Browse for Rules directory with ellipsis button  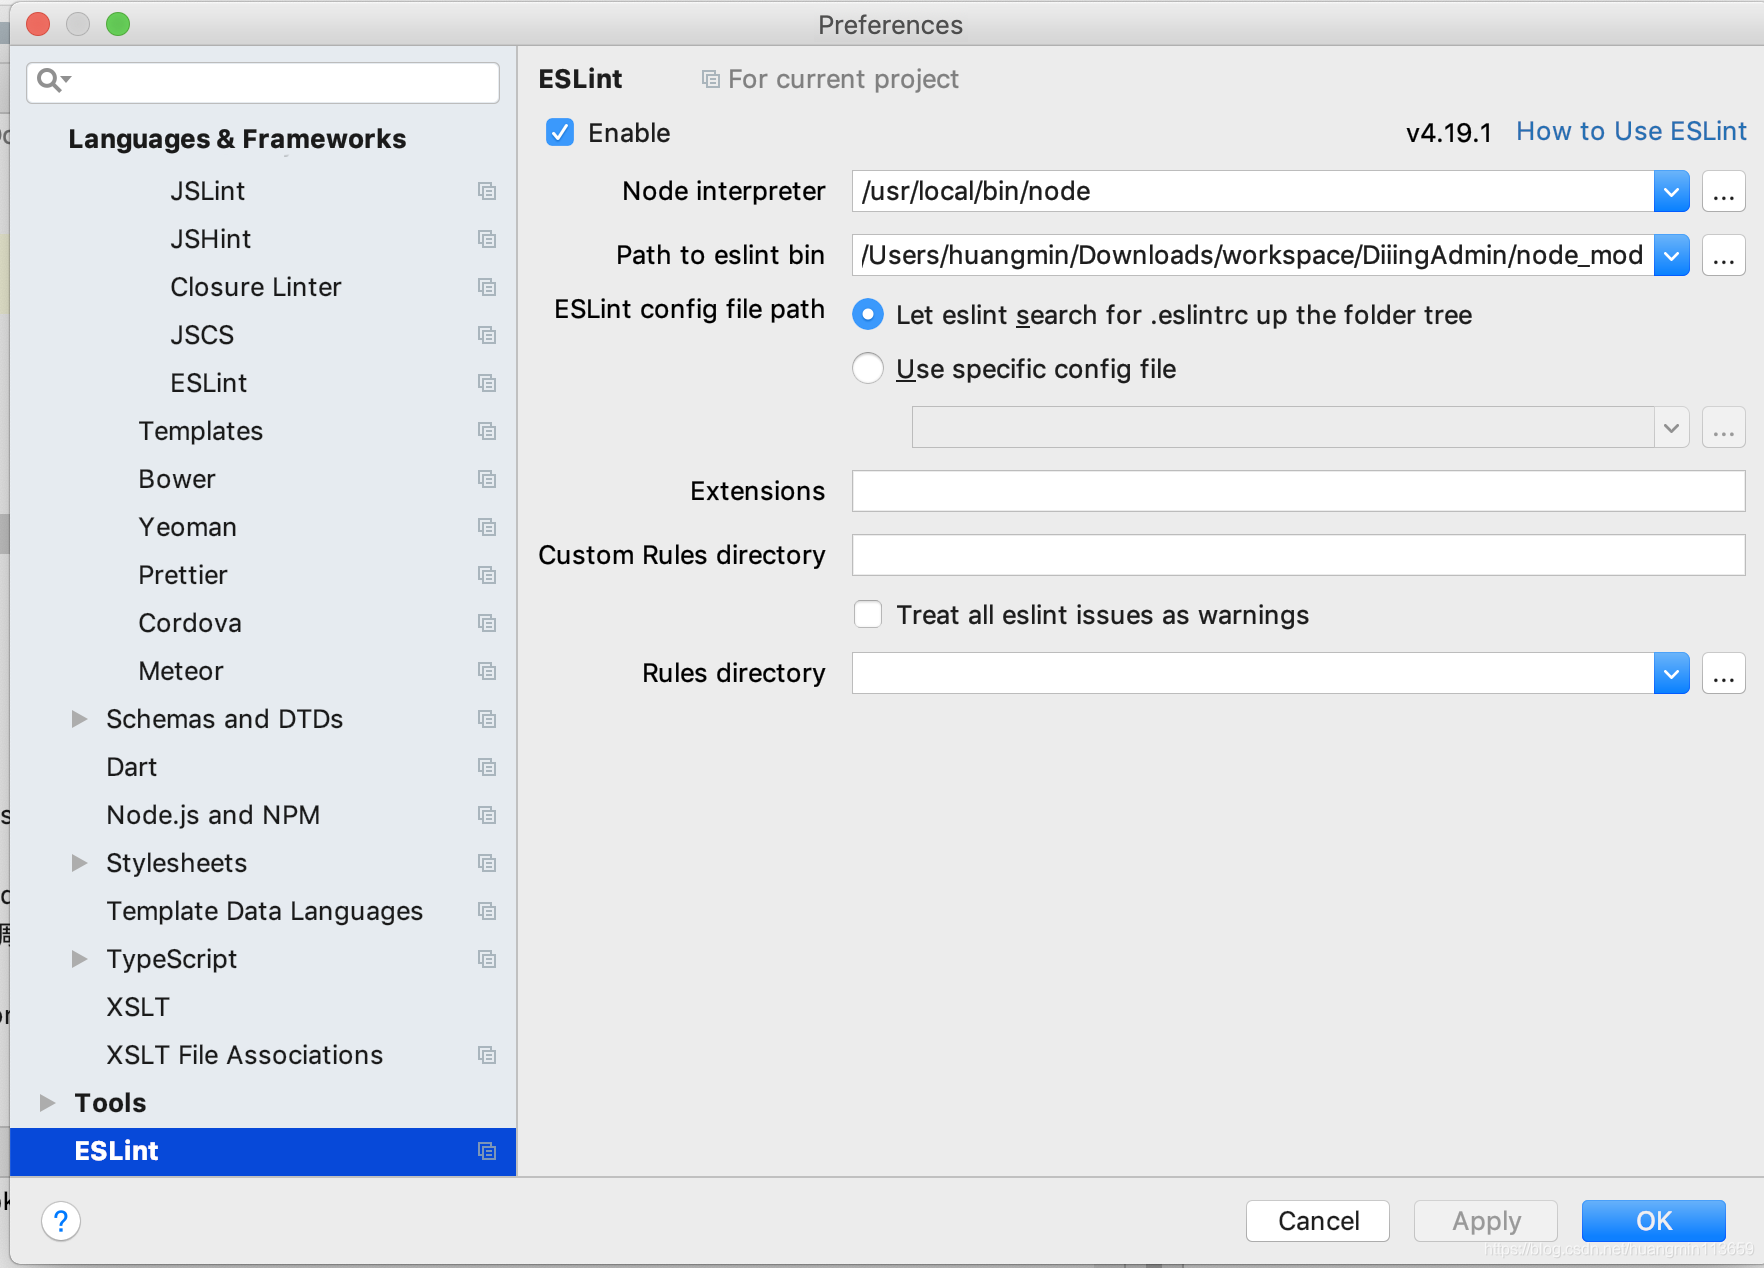click(1723, 673)
